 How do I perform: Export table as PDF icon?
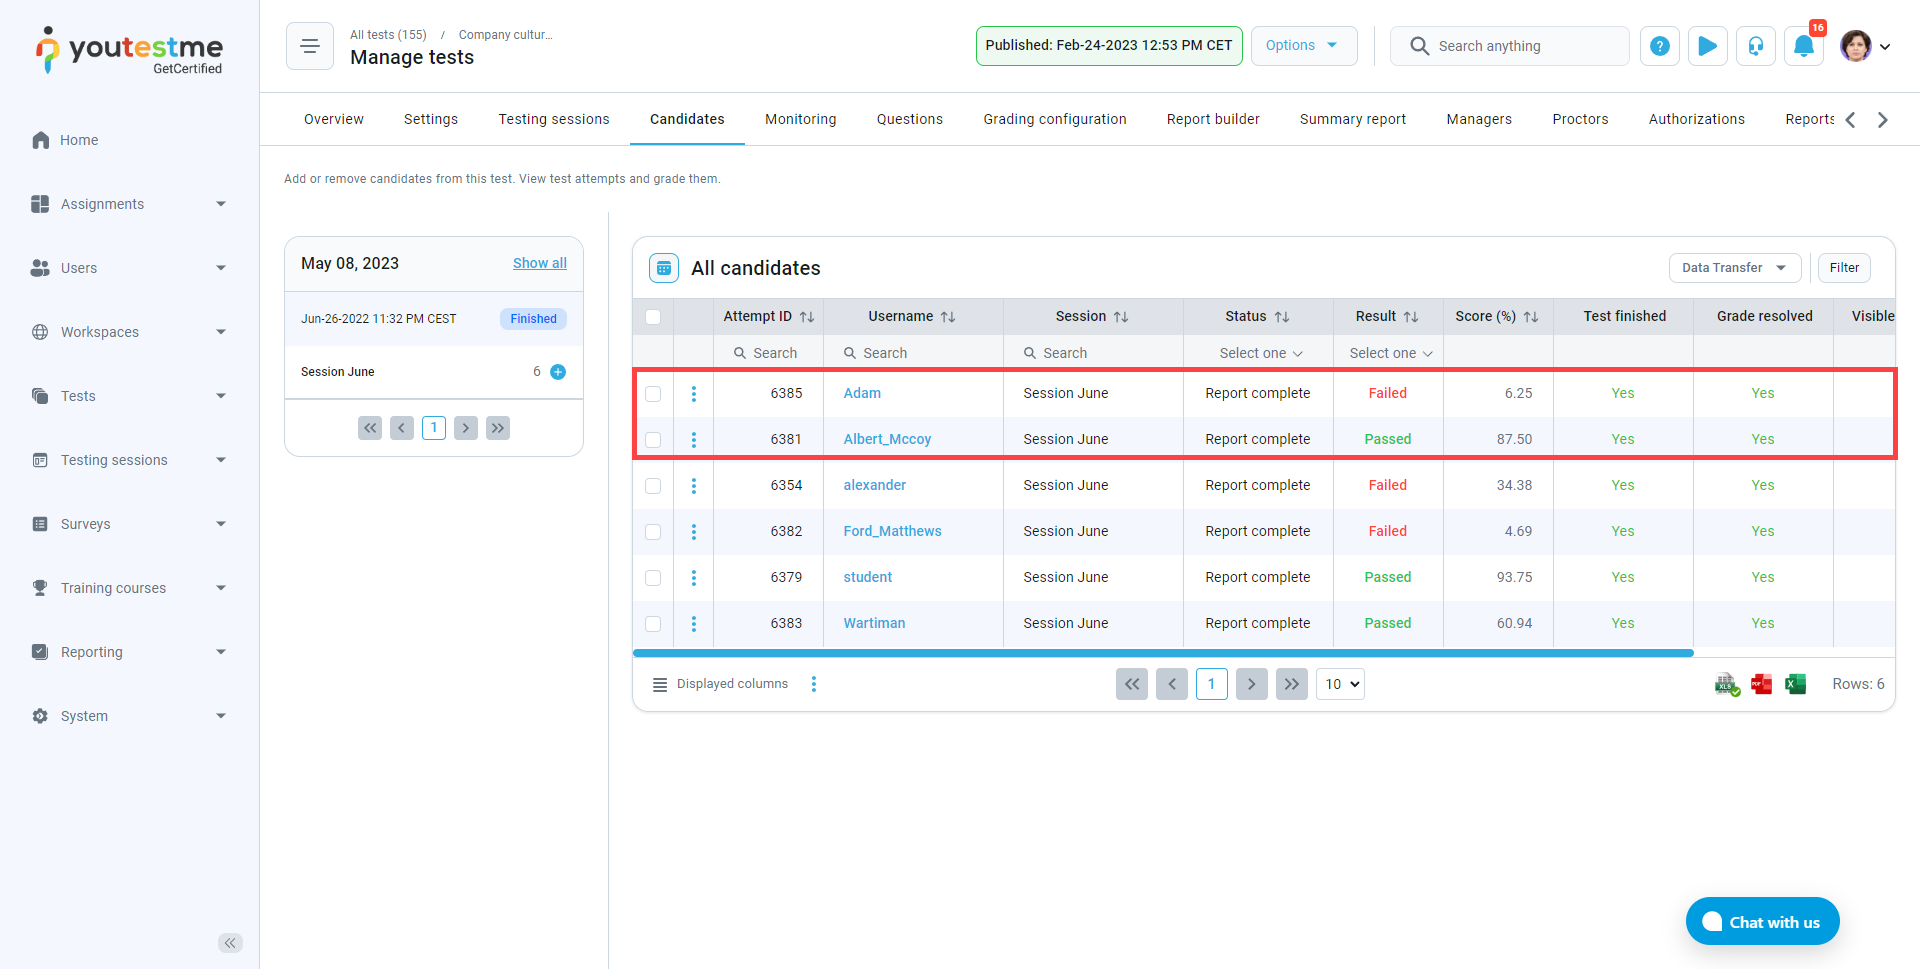click(x=1761, y=684)
